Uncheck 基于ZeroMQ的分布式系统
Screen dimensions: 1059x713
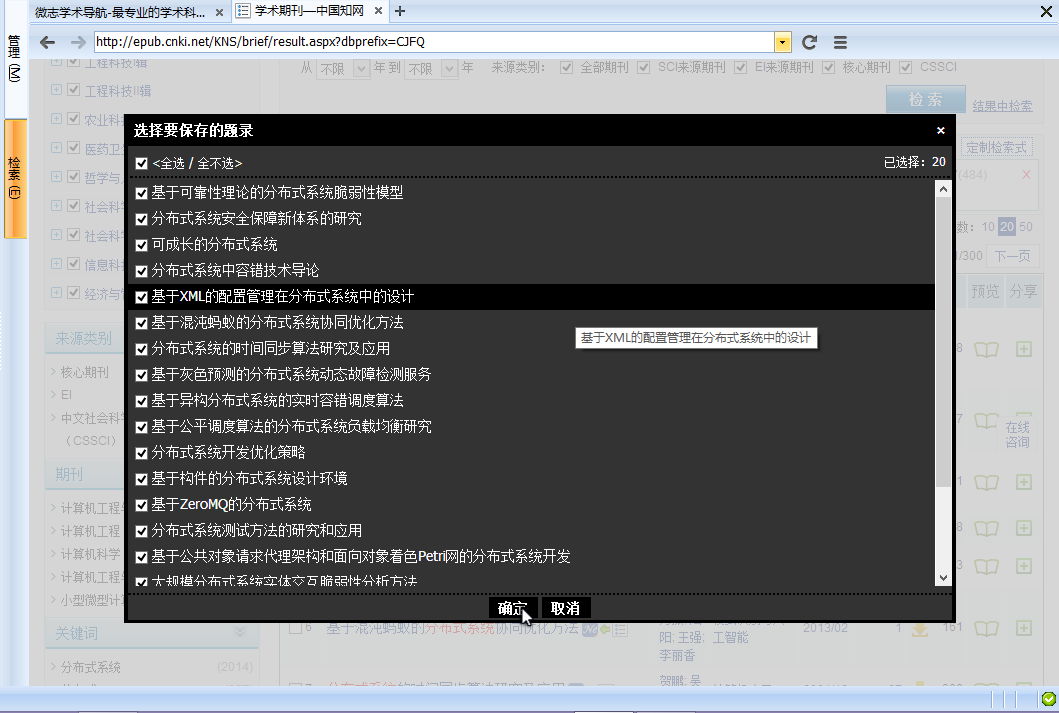coord(141,505)
